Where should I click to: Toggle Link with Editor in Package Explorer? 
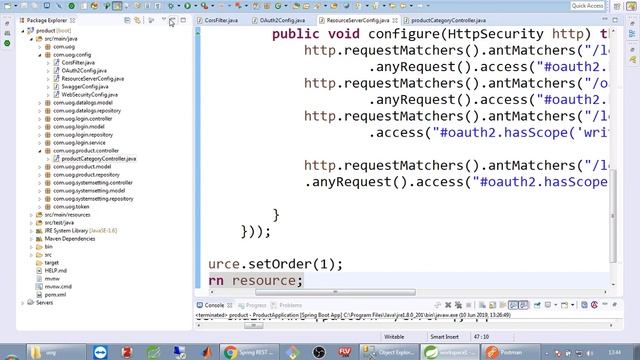pyautogui.click(x=138, y=20)
